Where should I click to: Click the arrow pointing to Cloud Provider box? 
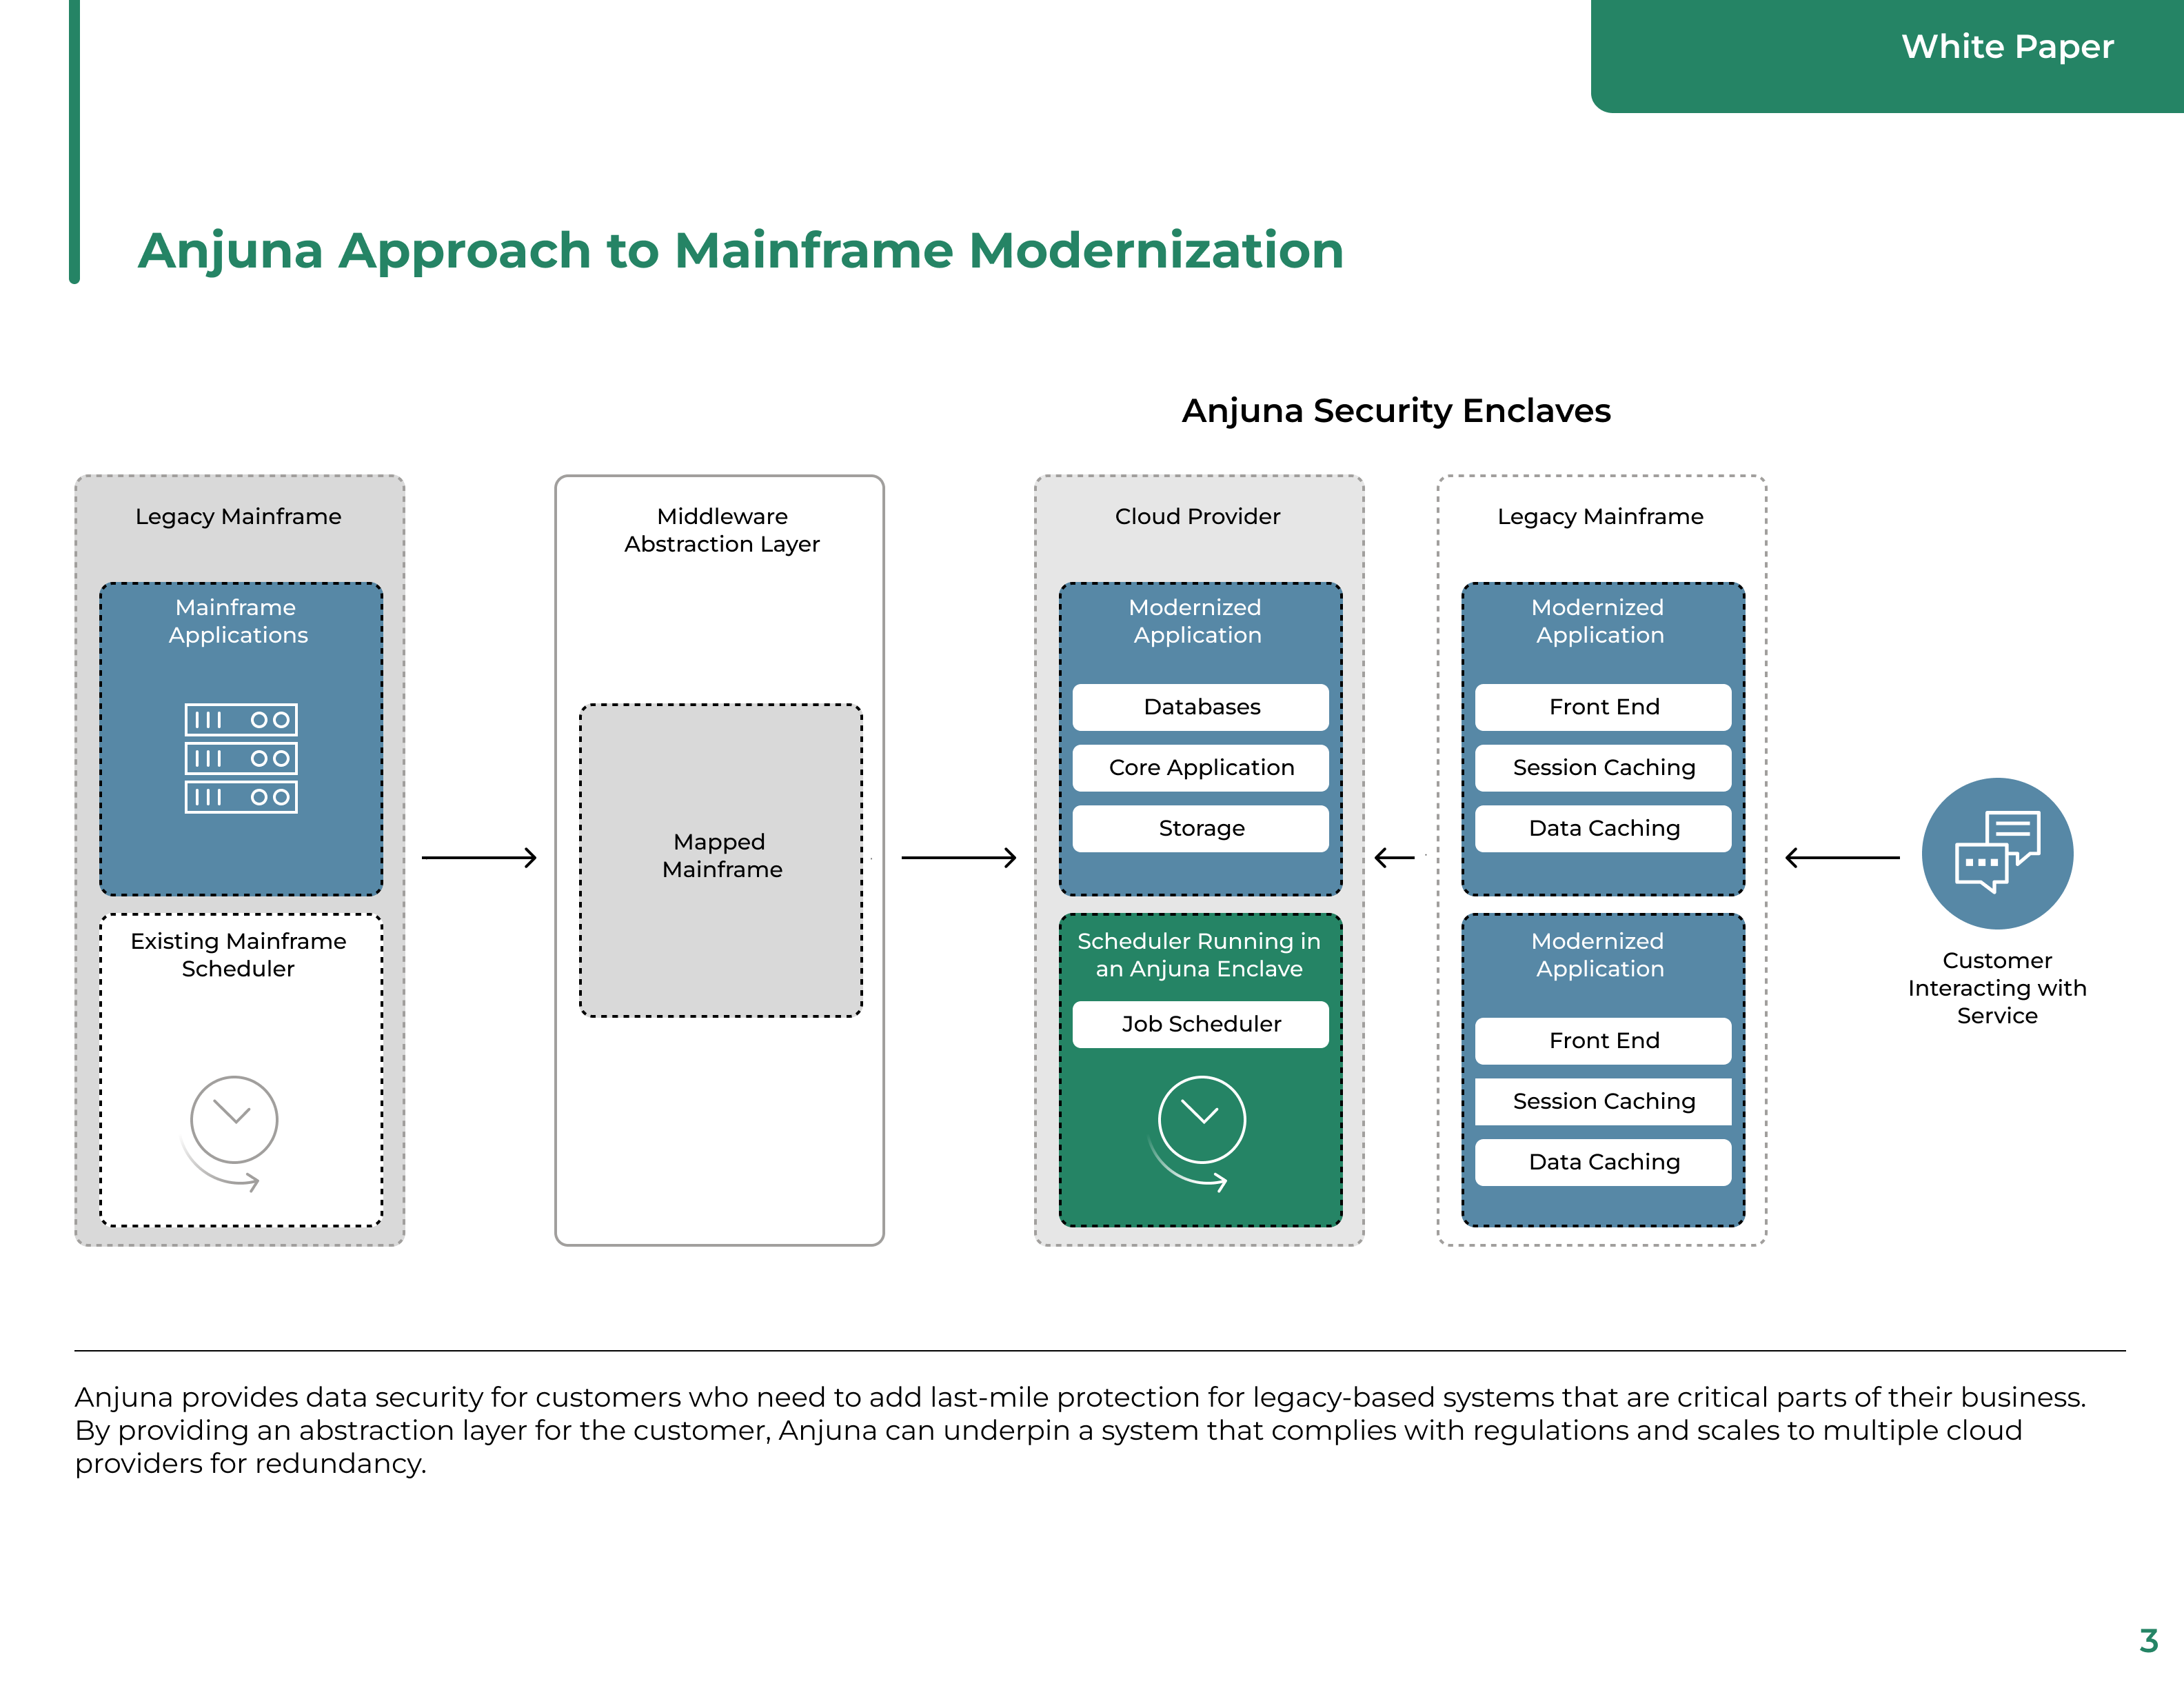[958, 857]
